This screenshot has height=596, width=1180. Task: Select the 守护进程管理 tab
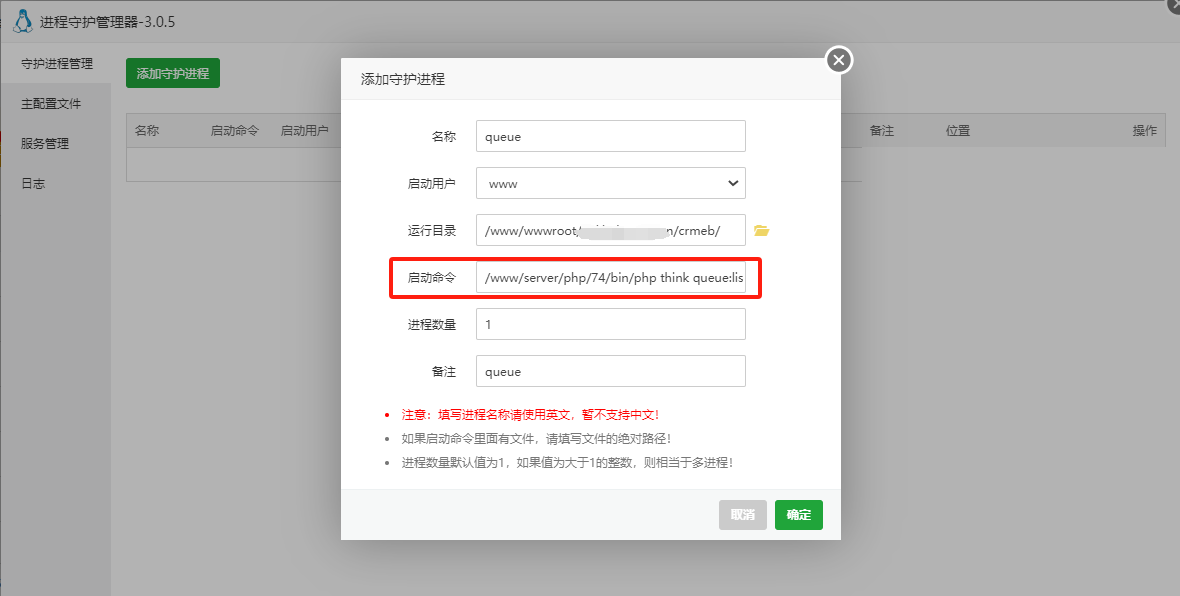[57, 64]
